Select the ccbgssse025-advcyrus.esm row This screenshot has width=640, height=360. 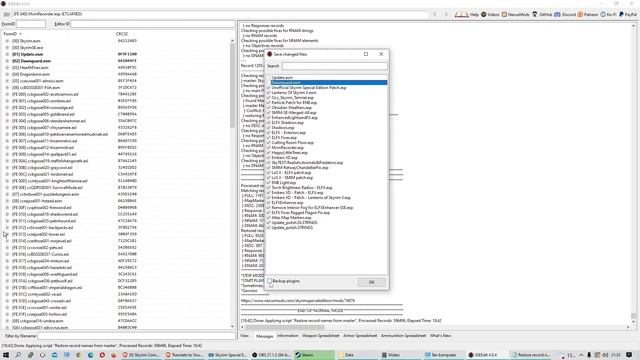pos(40,327)
